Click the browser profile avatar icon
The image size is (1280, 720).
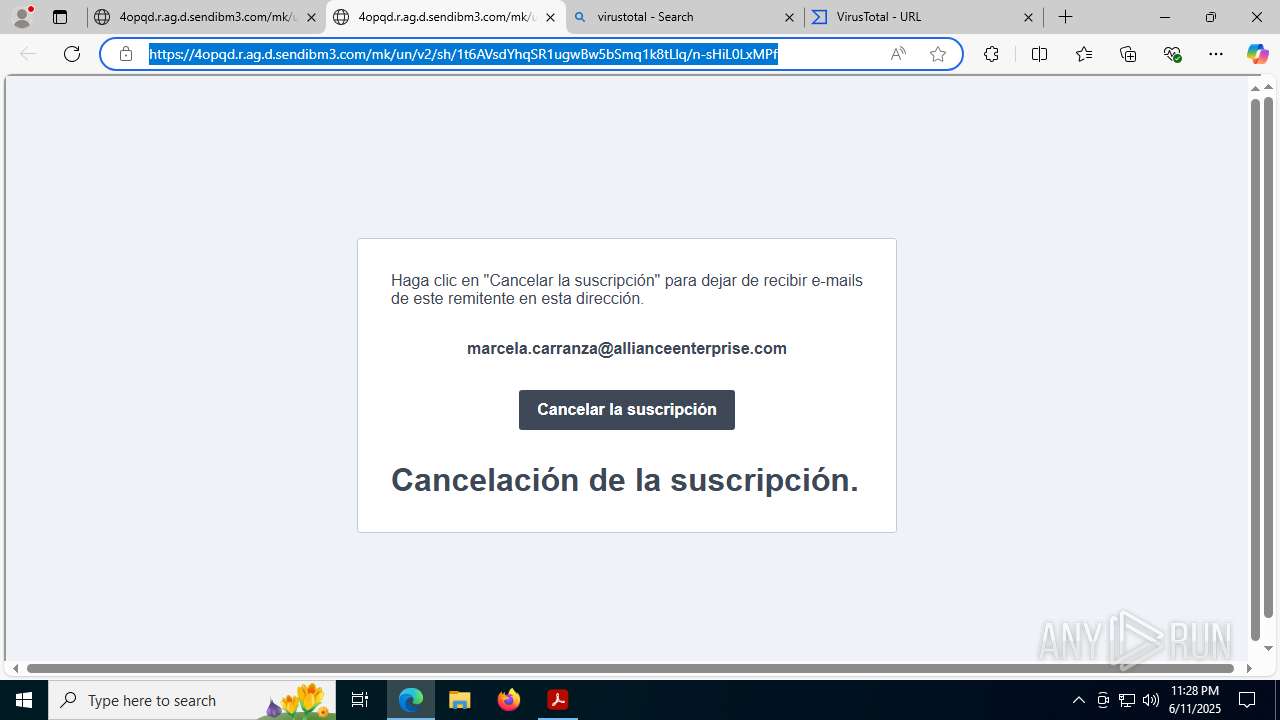click(x=22, y=17)
